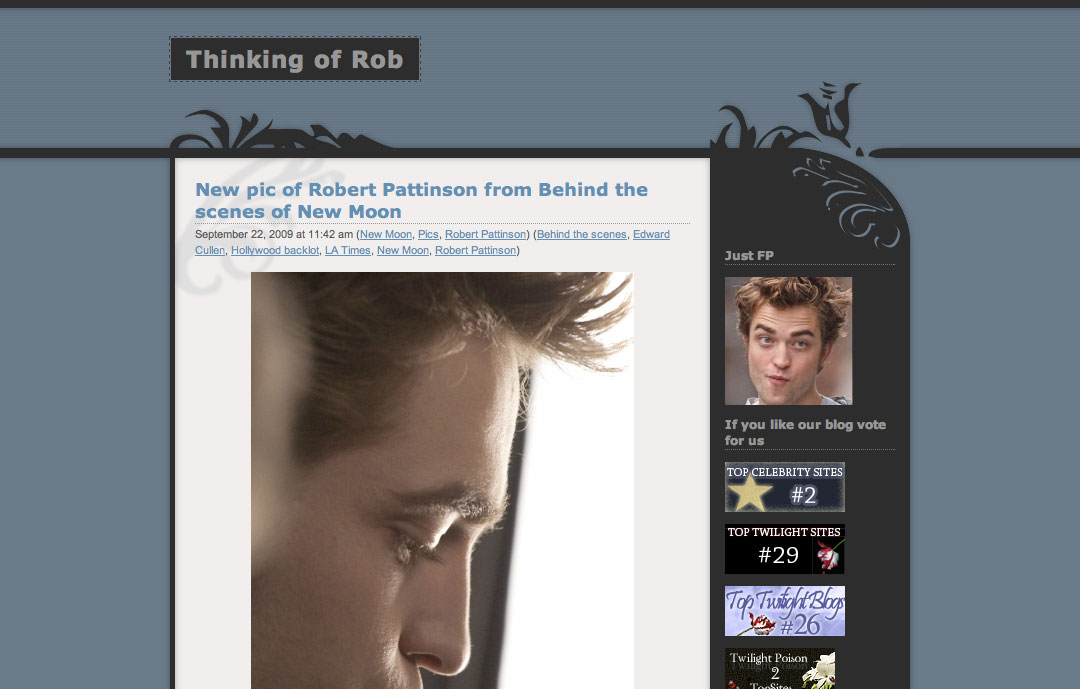Open the New Moon tag after LA Times
The width and height of the screenshot is (1080, 689).
pos(402,250)
